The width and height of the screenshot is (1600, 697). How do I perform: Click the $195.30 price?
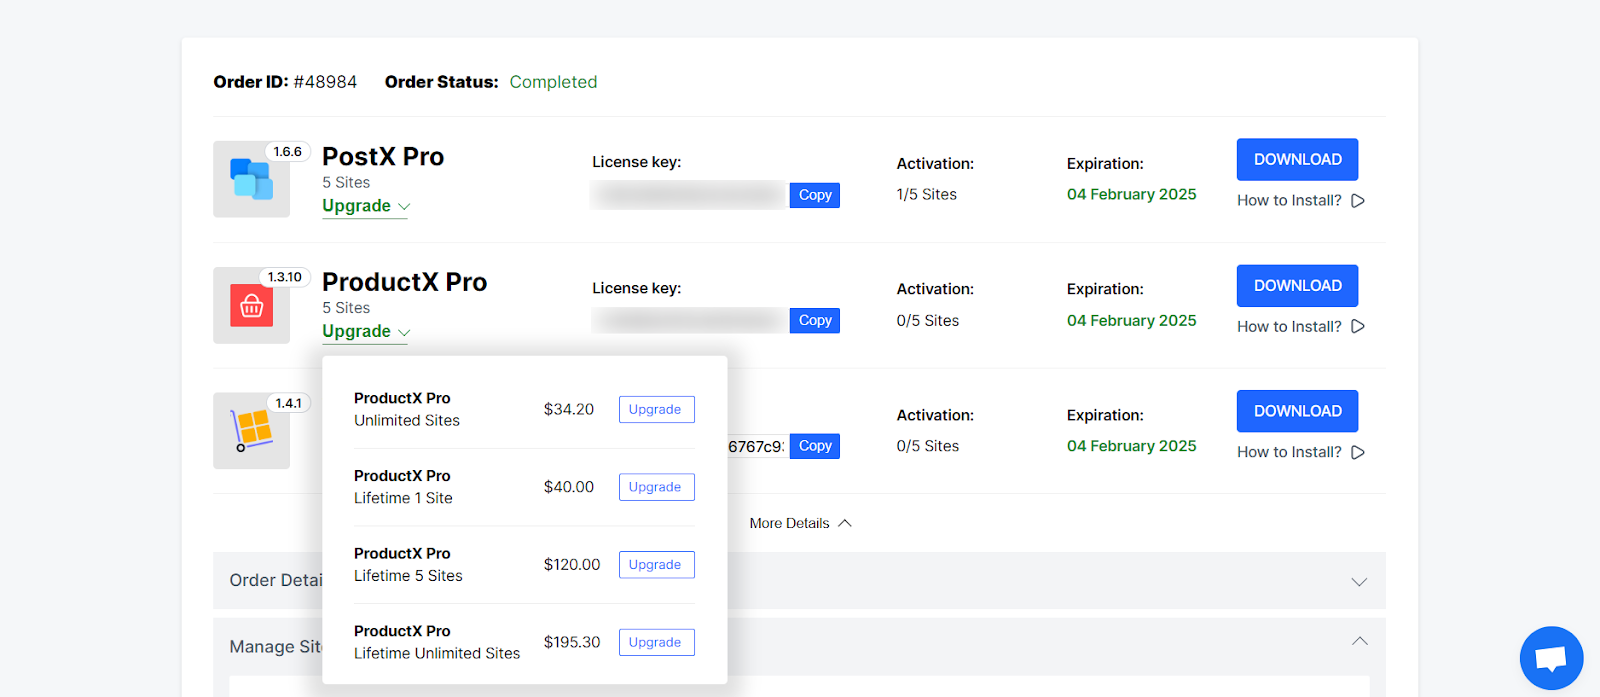point(572,642)
